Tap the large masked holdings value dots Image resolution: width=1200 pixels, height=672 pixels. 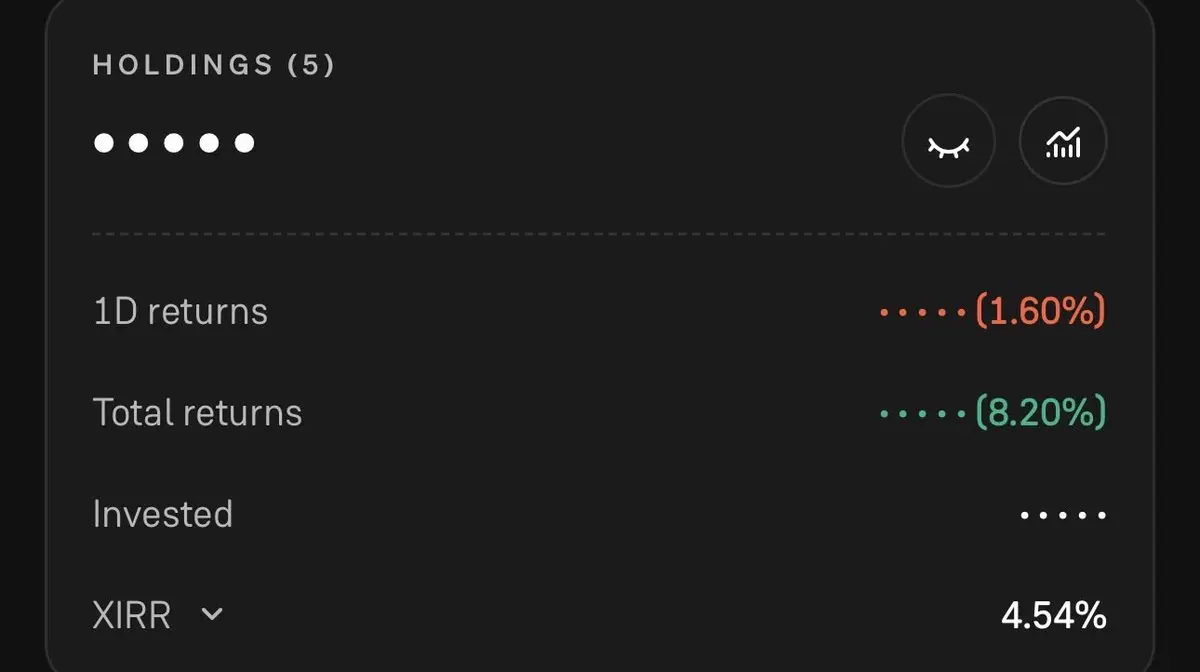click(174, 143)
